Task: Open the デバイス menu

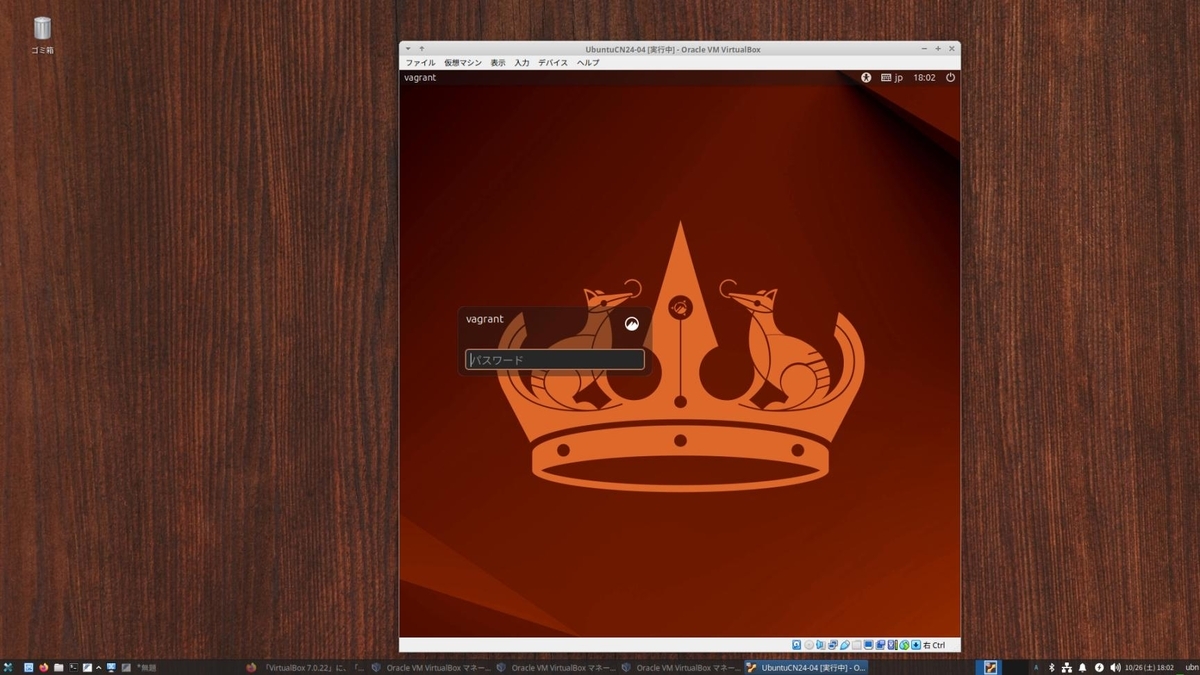Action: (553, 62)
